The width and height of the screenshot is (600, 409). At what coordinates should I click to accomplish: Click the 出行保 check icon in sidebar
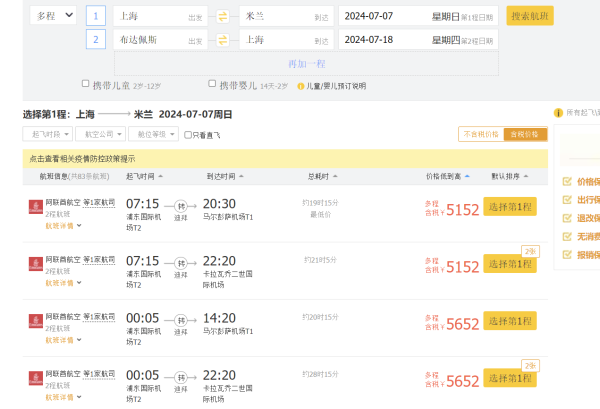(x=567, y=200)
